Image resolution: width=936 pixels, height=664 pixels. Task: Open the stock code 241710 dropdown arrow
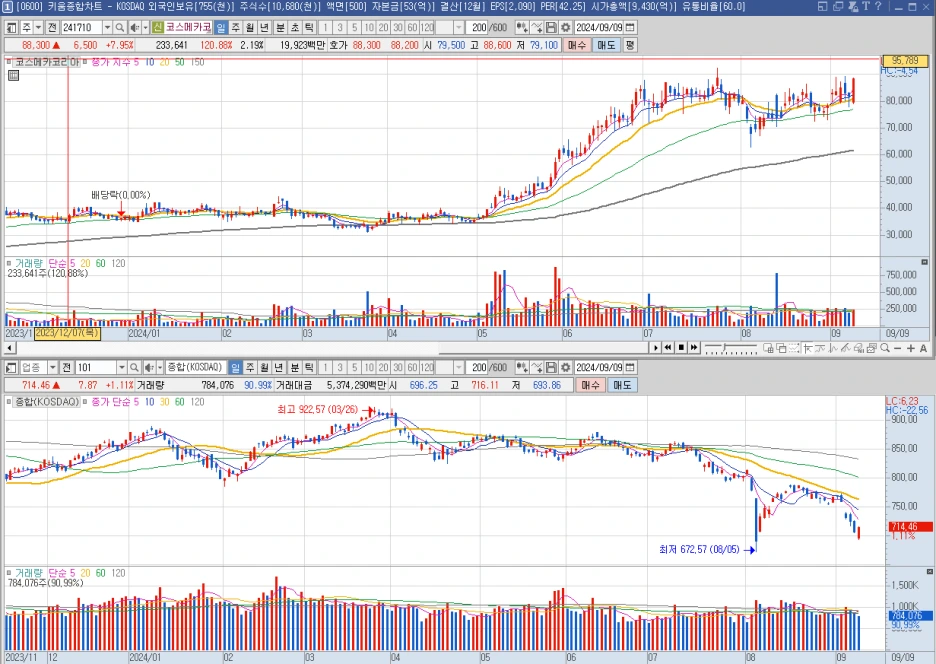107,27
